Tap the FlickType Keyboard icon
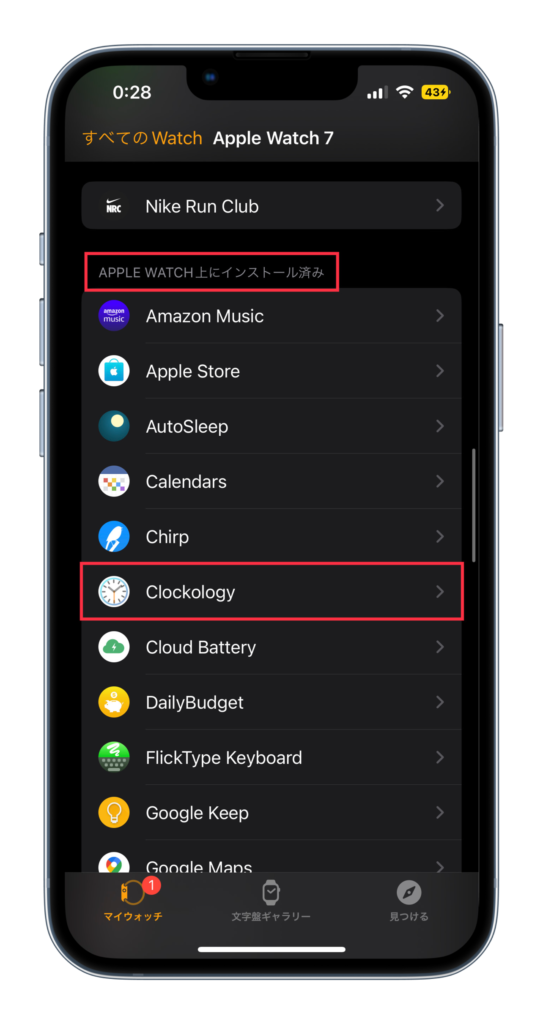The width and height of the screenshot is (543, 1024). 114,758
